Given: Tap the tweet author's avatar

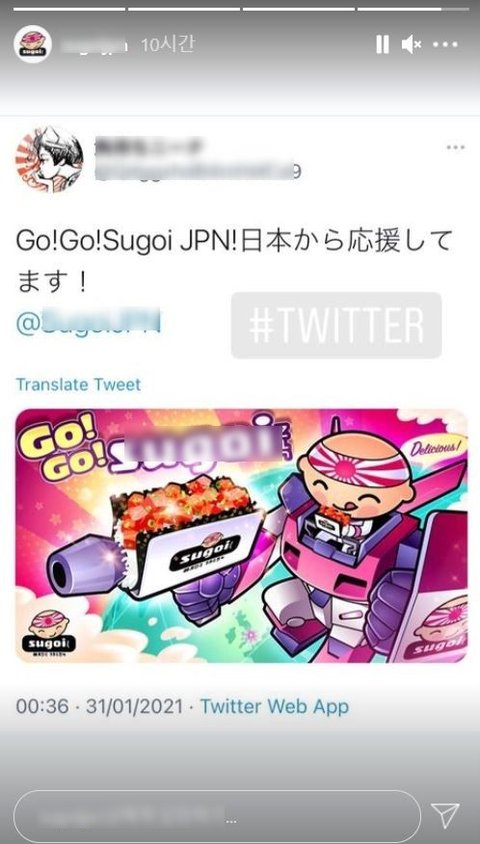Looking at the screenshot, I should [50, 160].
